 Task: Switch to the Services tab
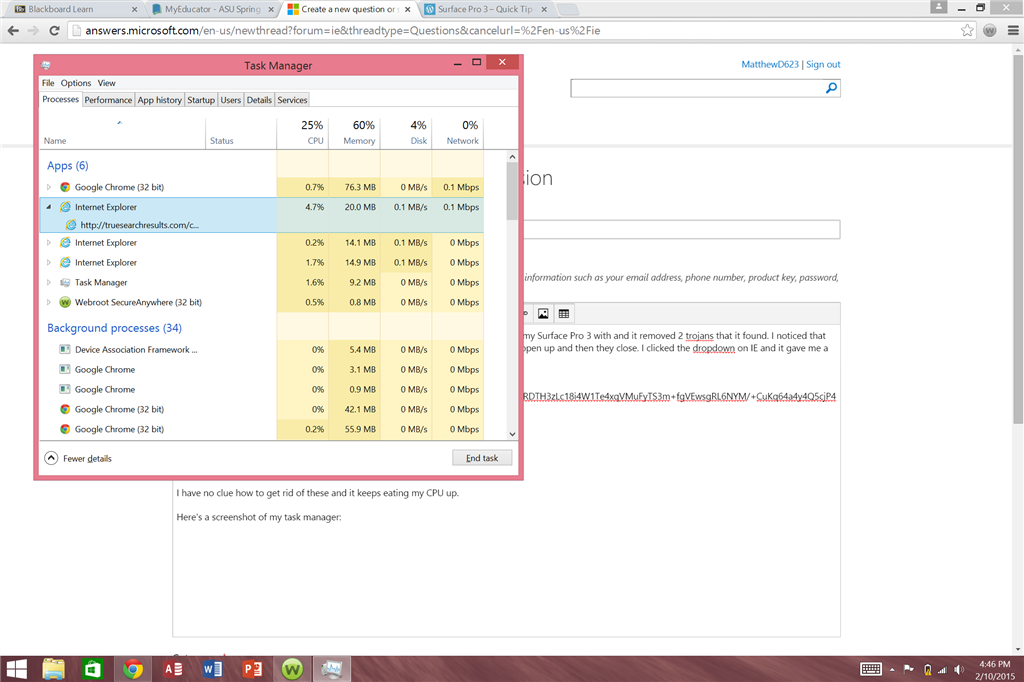click(292, 100)
